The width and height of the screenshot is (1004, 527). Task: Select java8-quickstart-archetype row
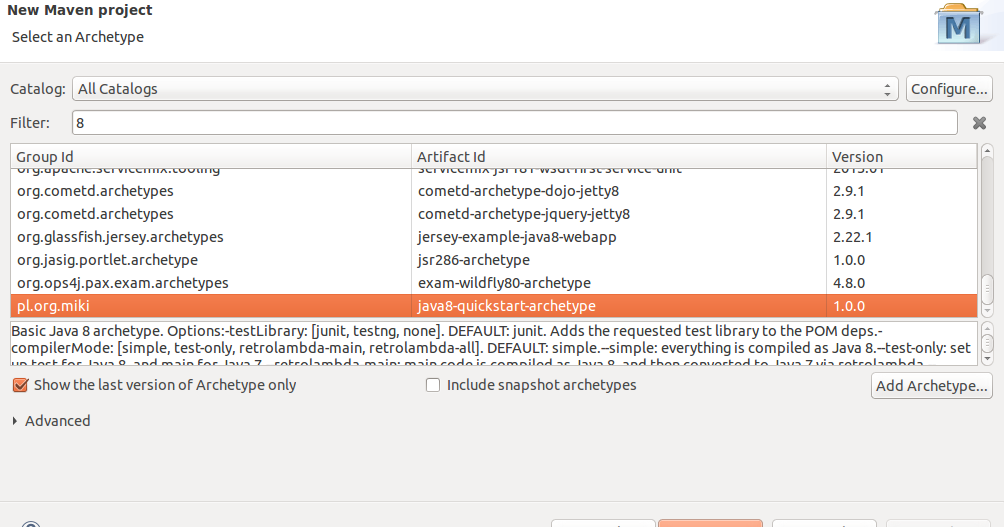coord(494,306)
